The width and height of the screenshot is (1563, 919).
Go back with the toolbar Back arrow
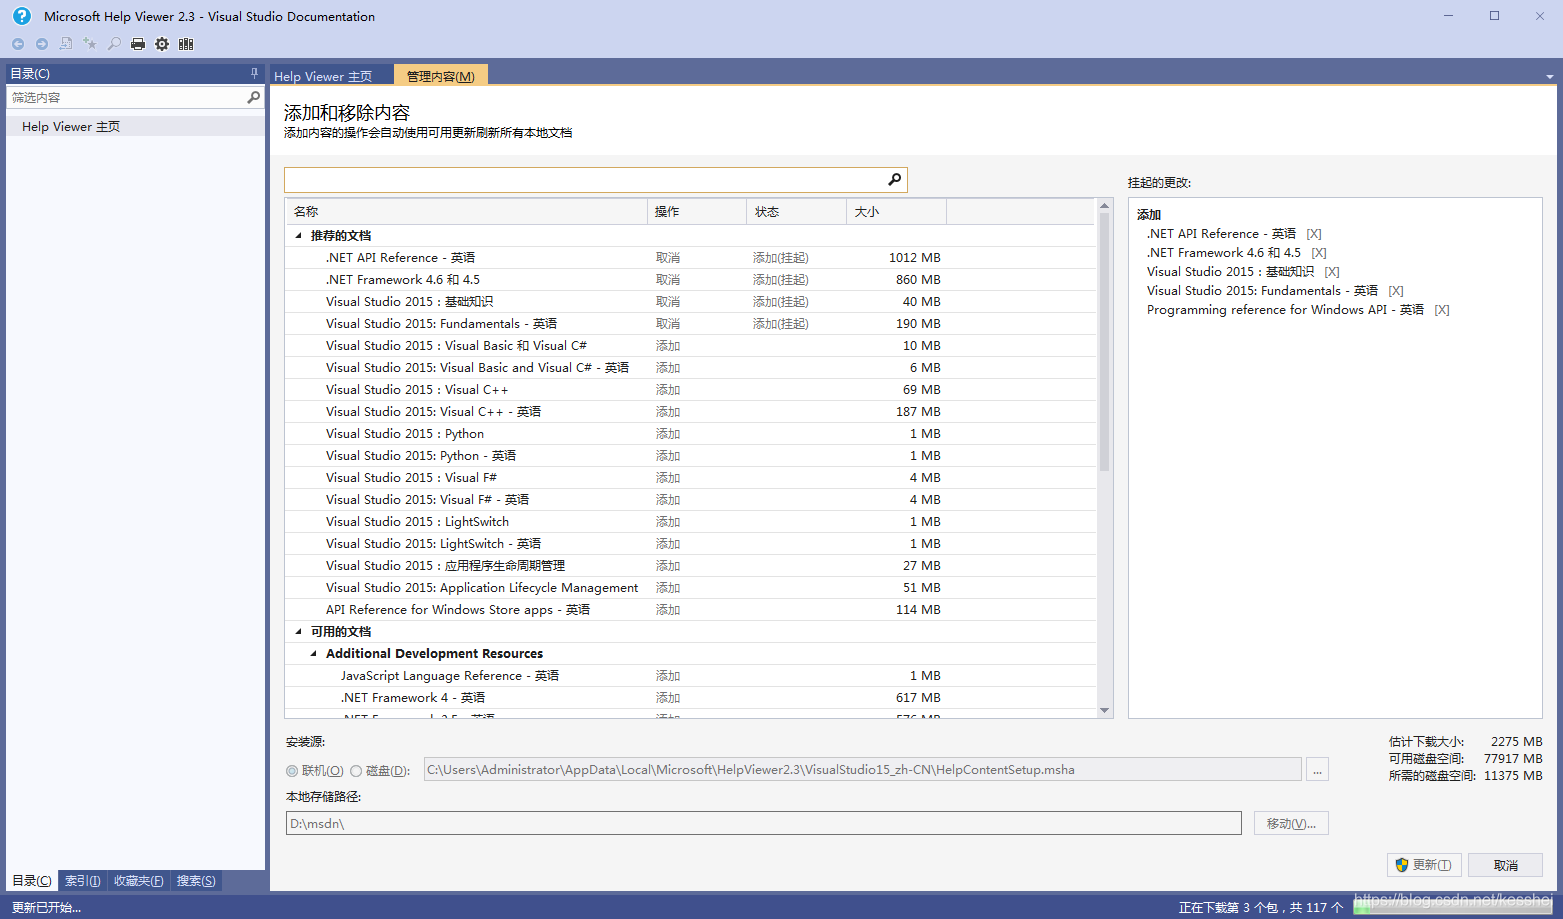point(18,44)
